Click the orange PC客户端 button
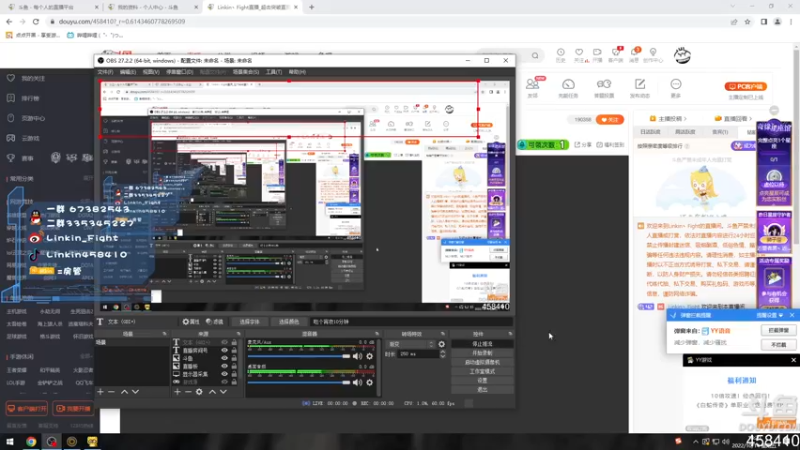The width and height of the screenshot is (800, 450). pos(745,87)
